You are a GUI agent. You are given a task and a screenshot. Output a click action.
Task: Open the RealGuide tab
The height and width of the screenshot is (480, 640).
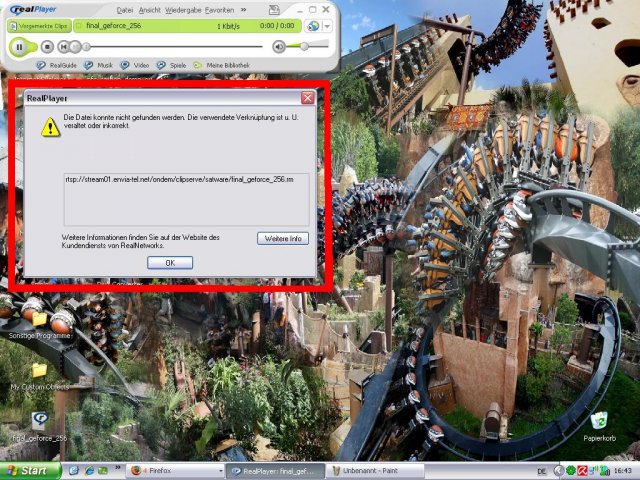coord(56,65)
